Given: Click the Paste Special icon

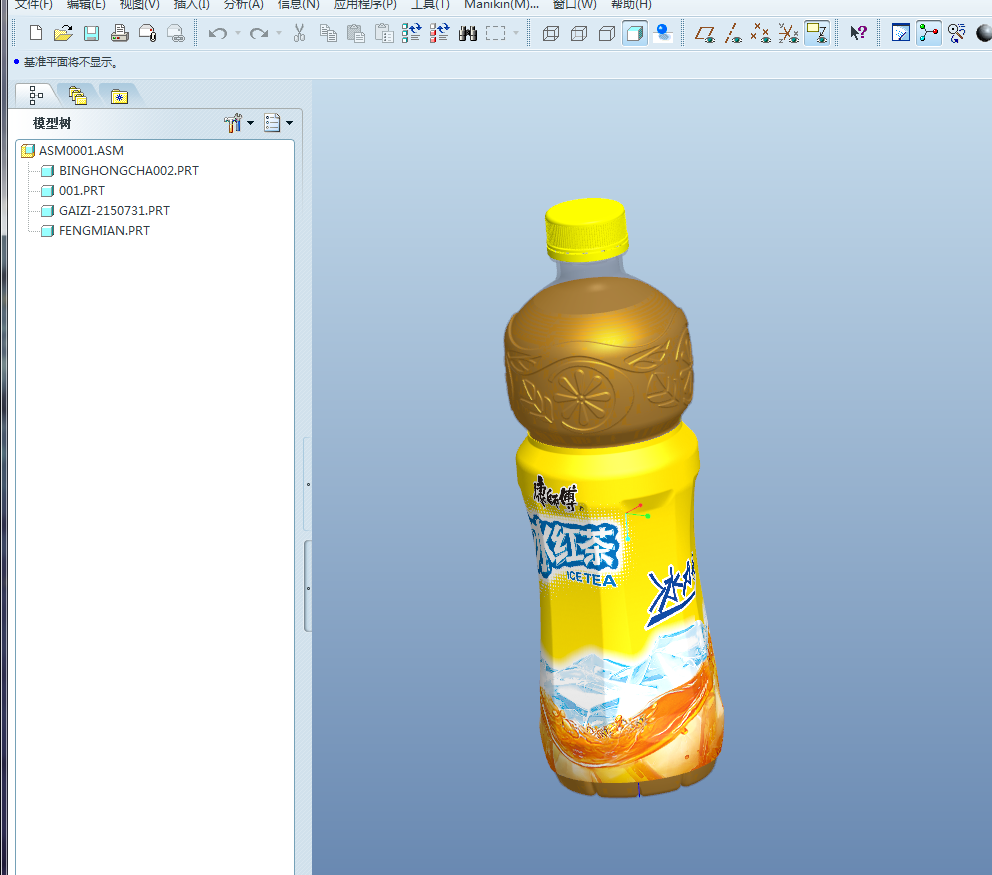Looking at the screenshot, I should pyautogui.click(x=384, y=33).
